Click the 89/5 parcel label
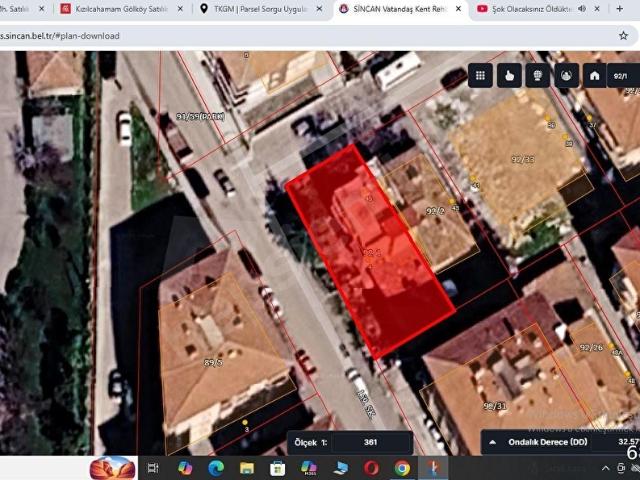The width and height of the screenshot is (640, 480). [213, 362]
